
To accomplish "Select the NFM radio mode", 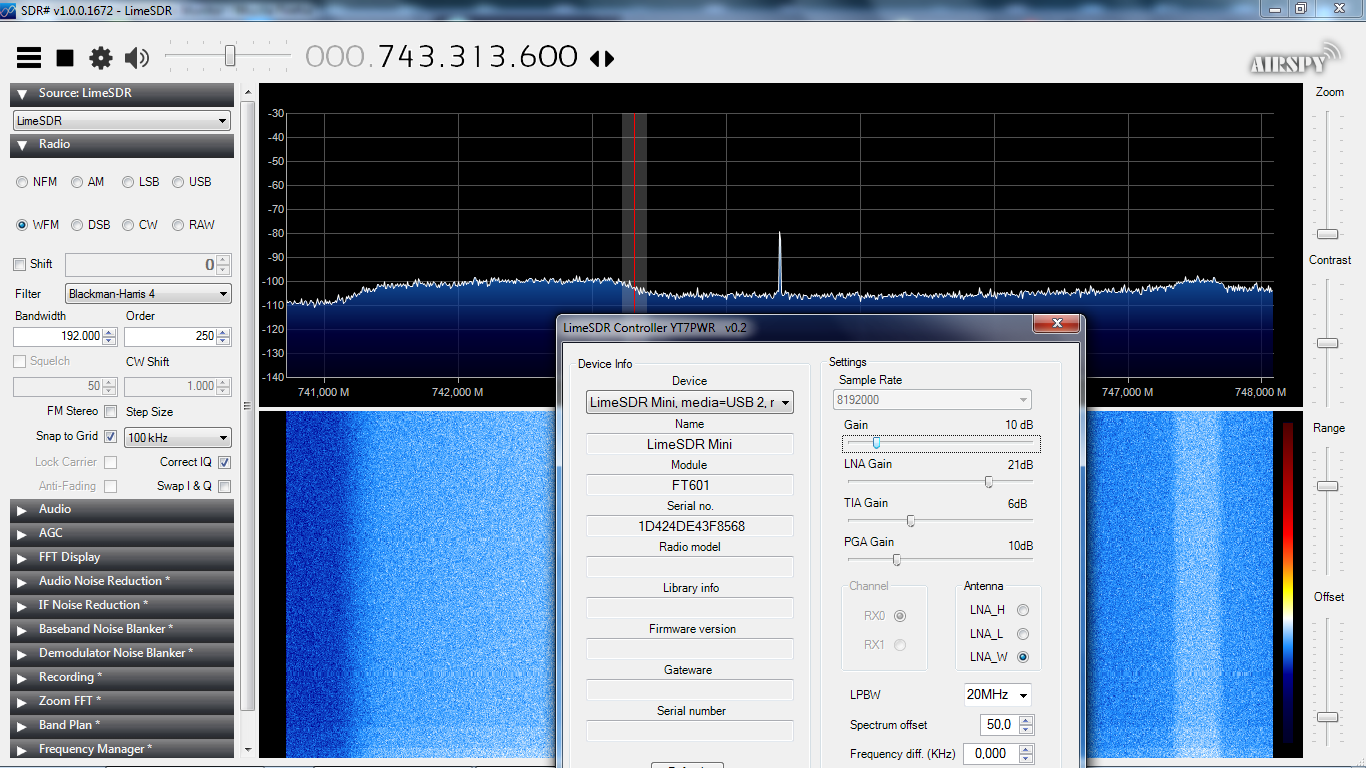I will coord(22,182).
